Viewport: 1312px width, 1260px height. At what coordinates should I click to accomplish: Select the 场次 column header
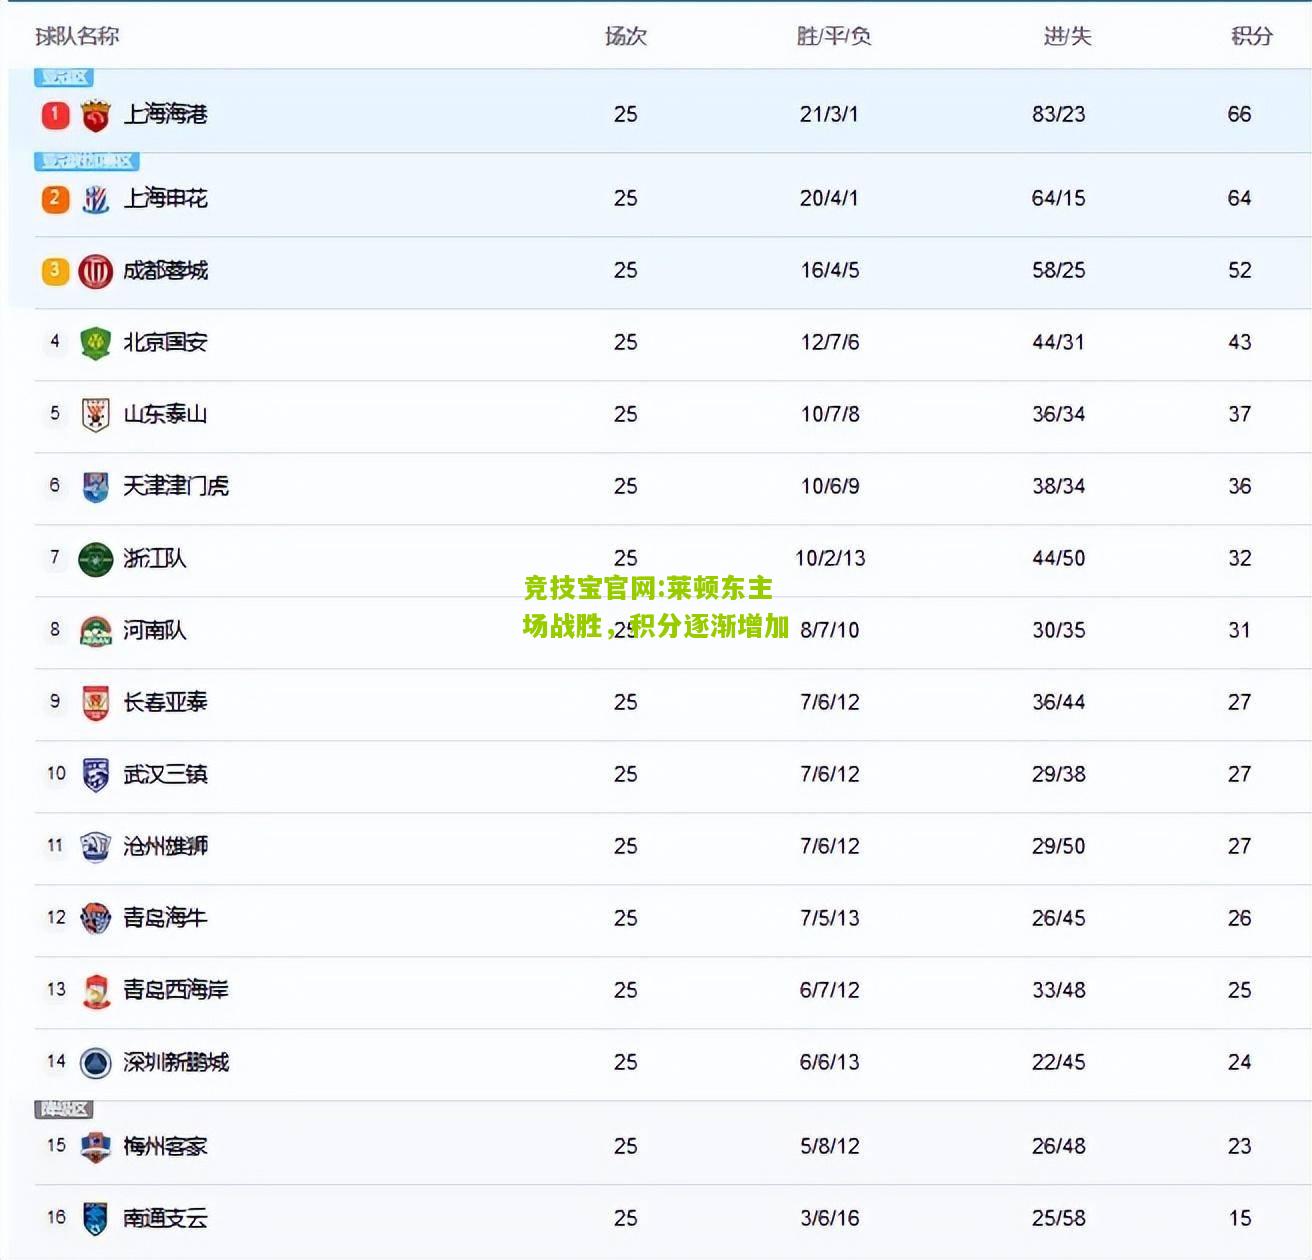click(x=626, y=36)
